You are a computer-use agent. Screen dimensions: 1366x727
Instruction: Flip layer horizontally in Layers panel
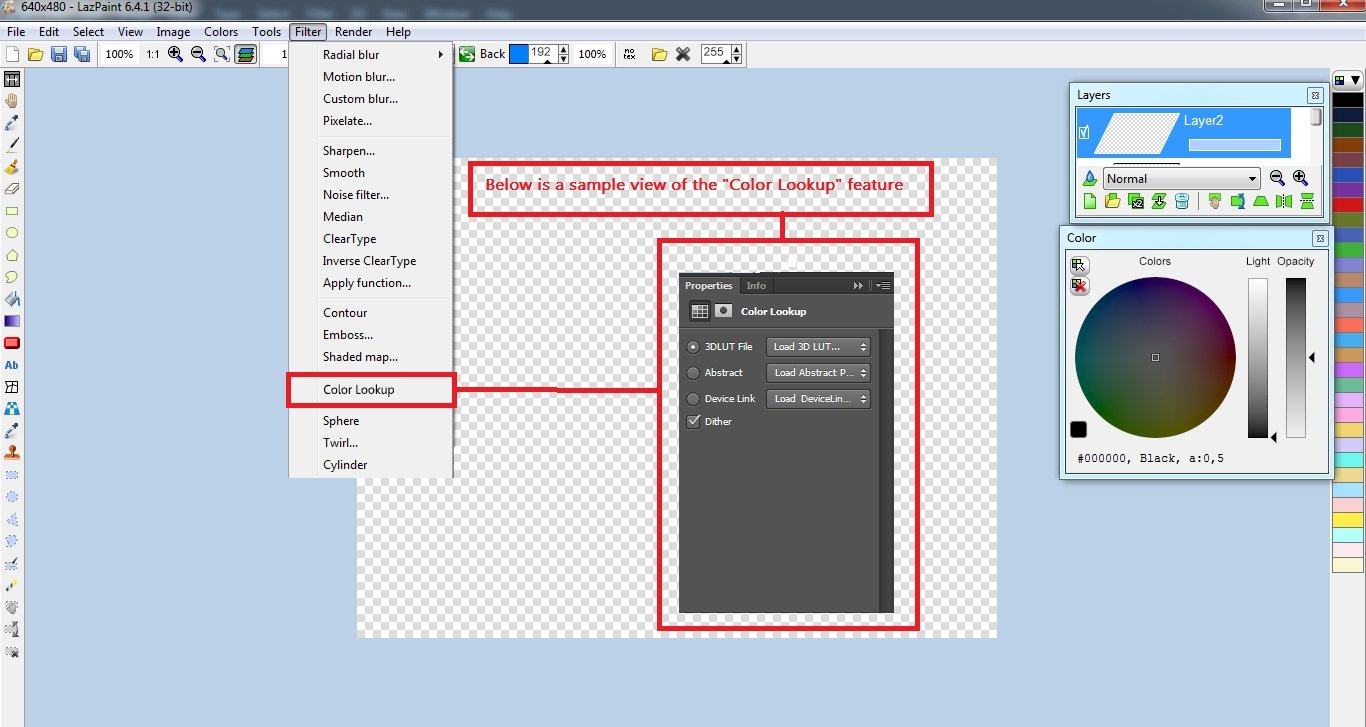tap(1284, 202)
